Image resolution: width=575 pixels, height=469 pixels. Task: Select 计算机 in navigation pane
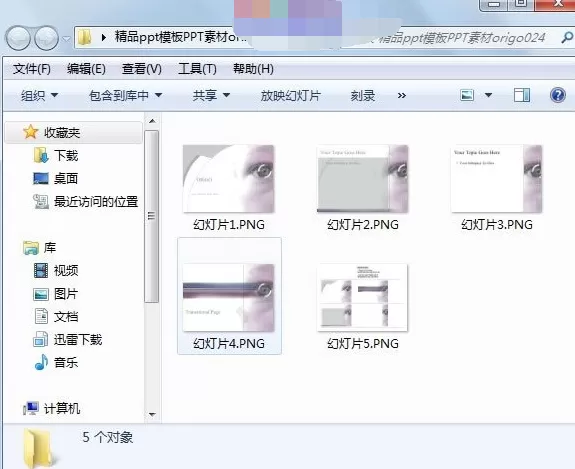coord(62,408)
